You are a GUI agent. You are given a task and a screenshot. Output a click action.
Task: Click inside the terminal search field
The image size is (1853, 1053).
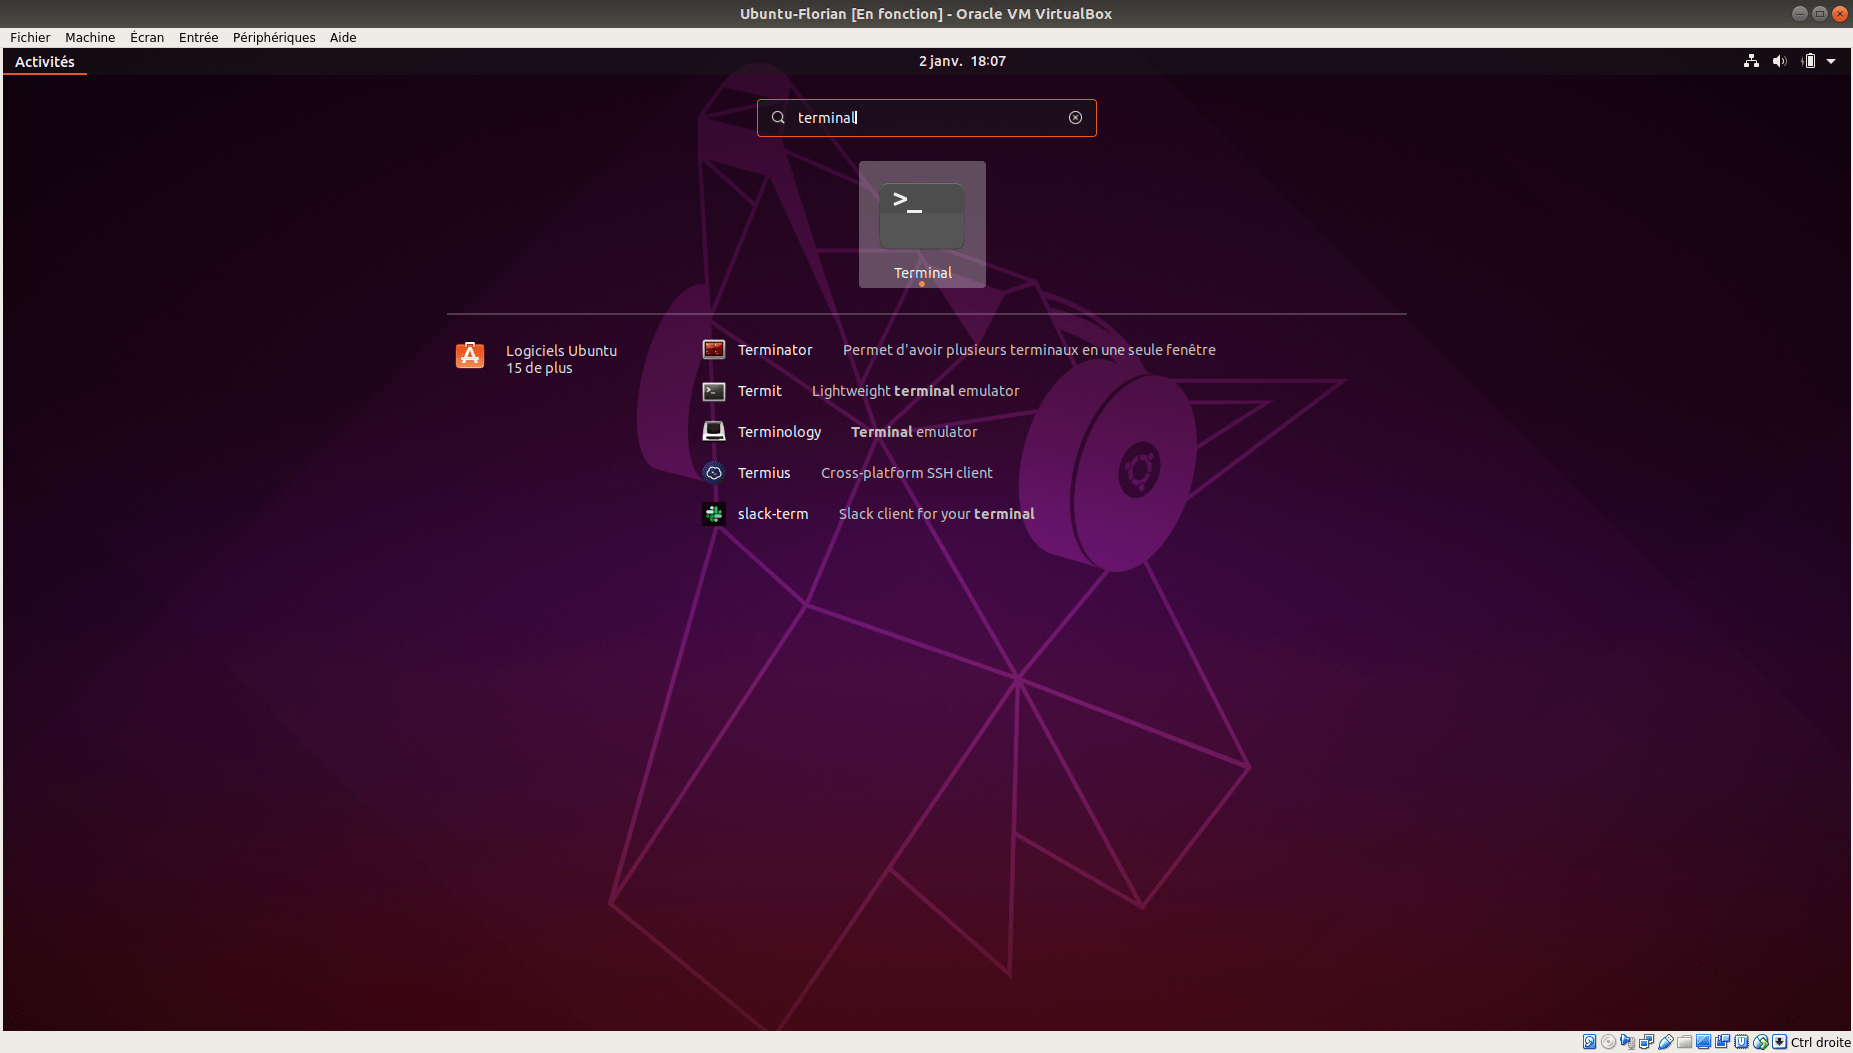[x=925, y=118]
